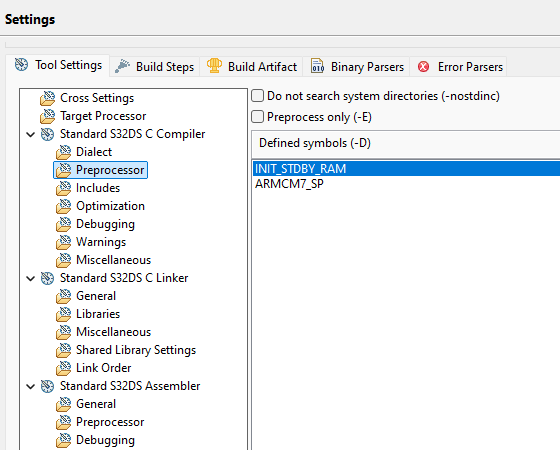Click the assembler General folder icon
The width and height of the screenshot is (560, 450).
pyautogui.click(x=64, y=404)
